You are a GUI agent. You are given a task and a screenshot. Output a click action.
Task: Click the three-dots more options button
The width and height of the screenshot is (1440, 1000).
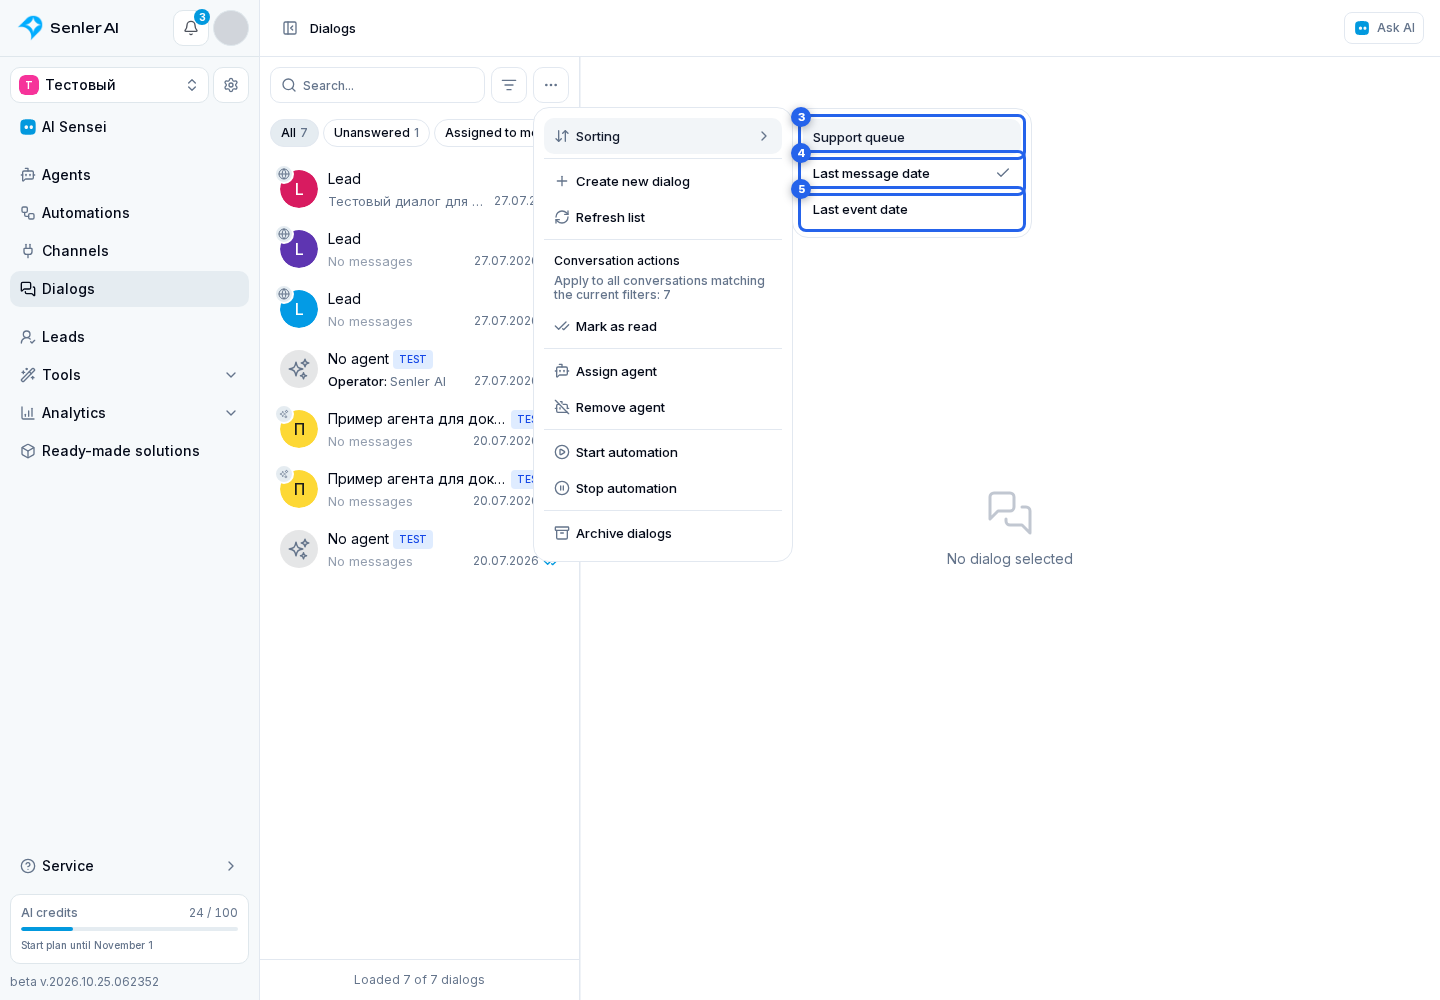[551, 85]
